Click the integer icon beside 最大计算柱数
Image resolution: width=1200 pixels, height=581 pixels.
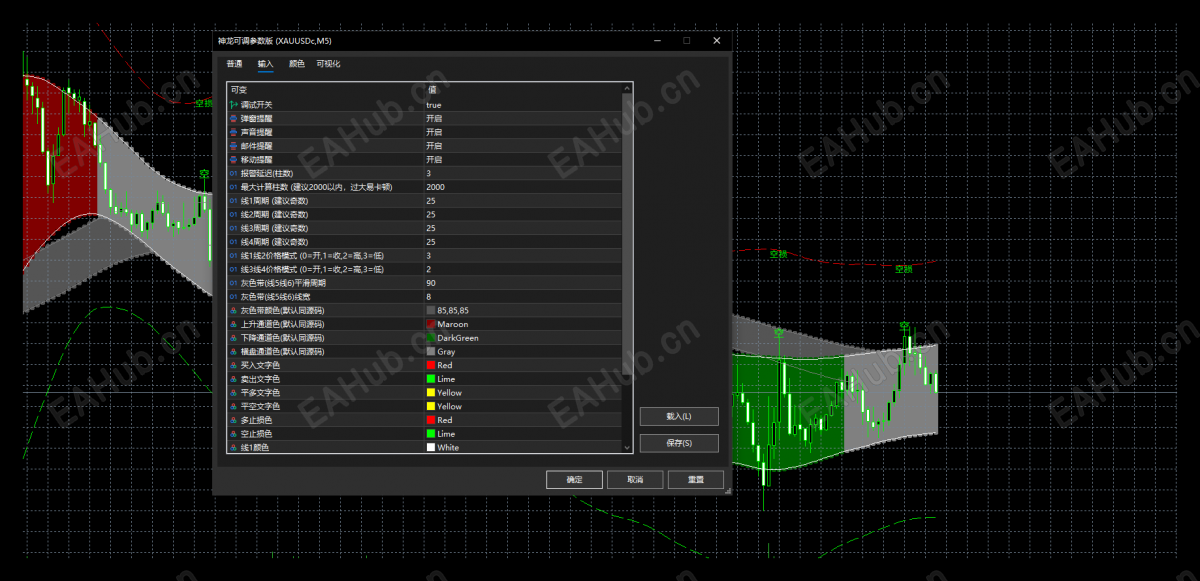[234, 187]
